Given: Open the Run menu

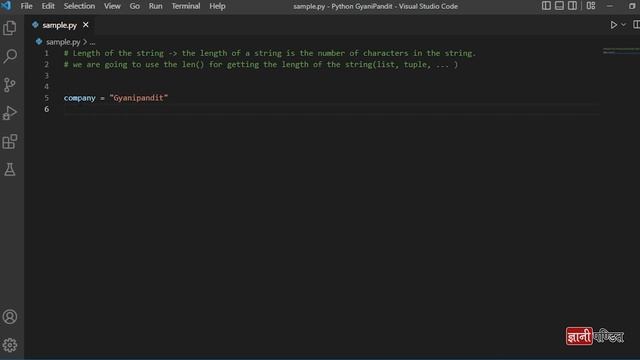Looking at the screenshot, I should click(156, 6).
